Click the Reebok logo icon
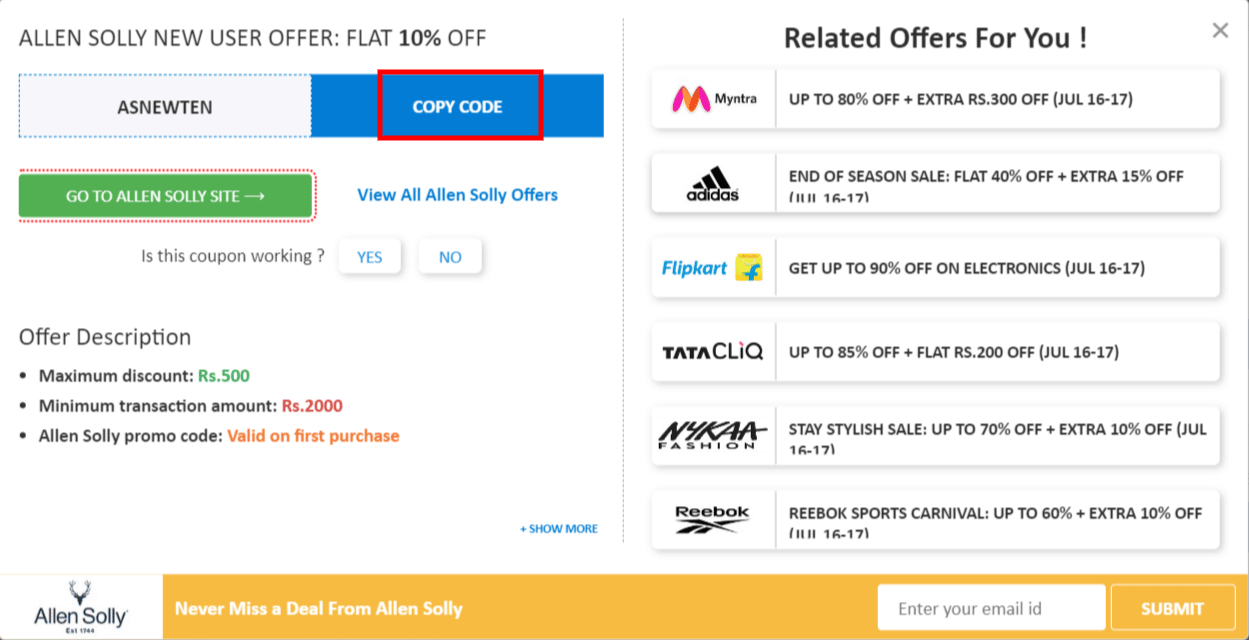 click(712, 519)
